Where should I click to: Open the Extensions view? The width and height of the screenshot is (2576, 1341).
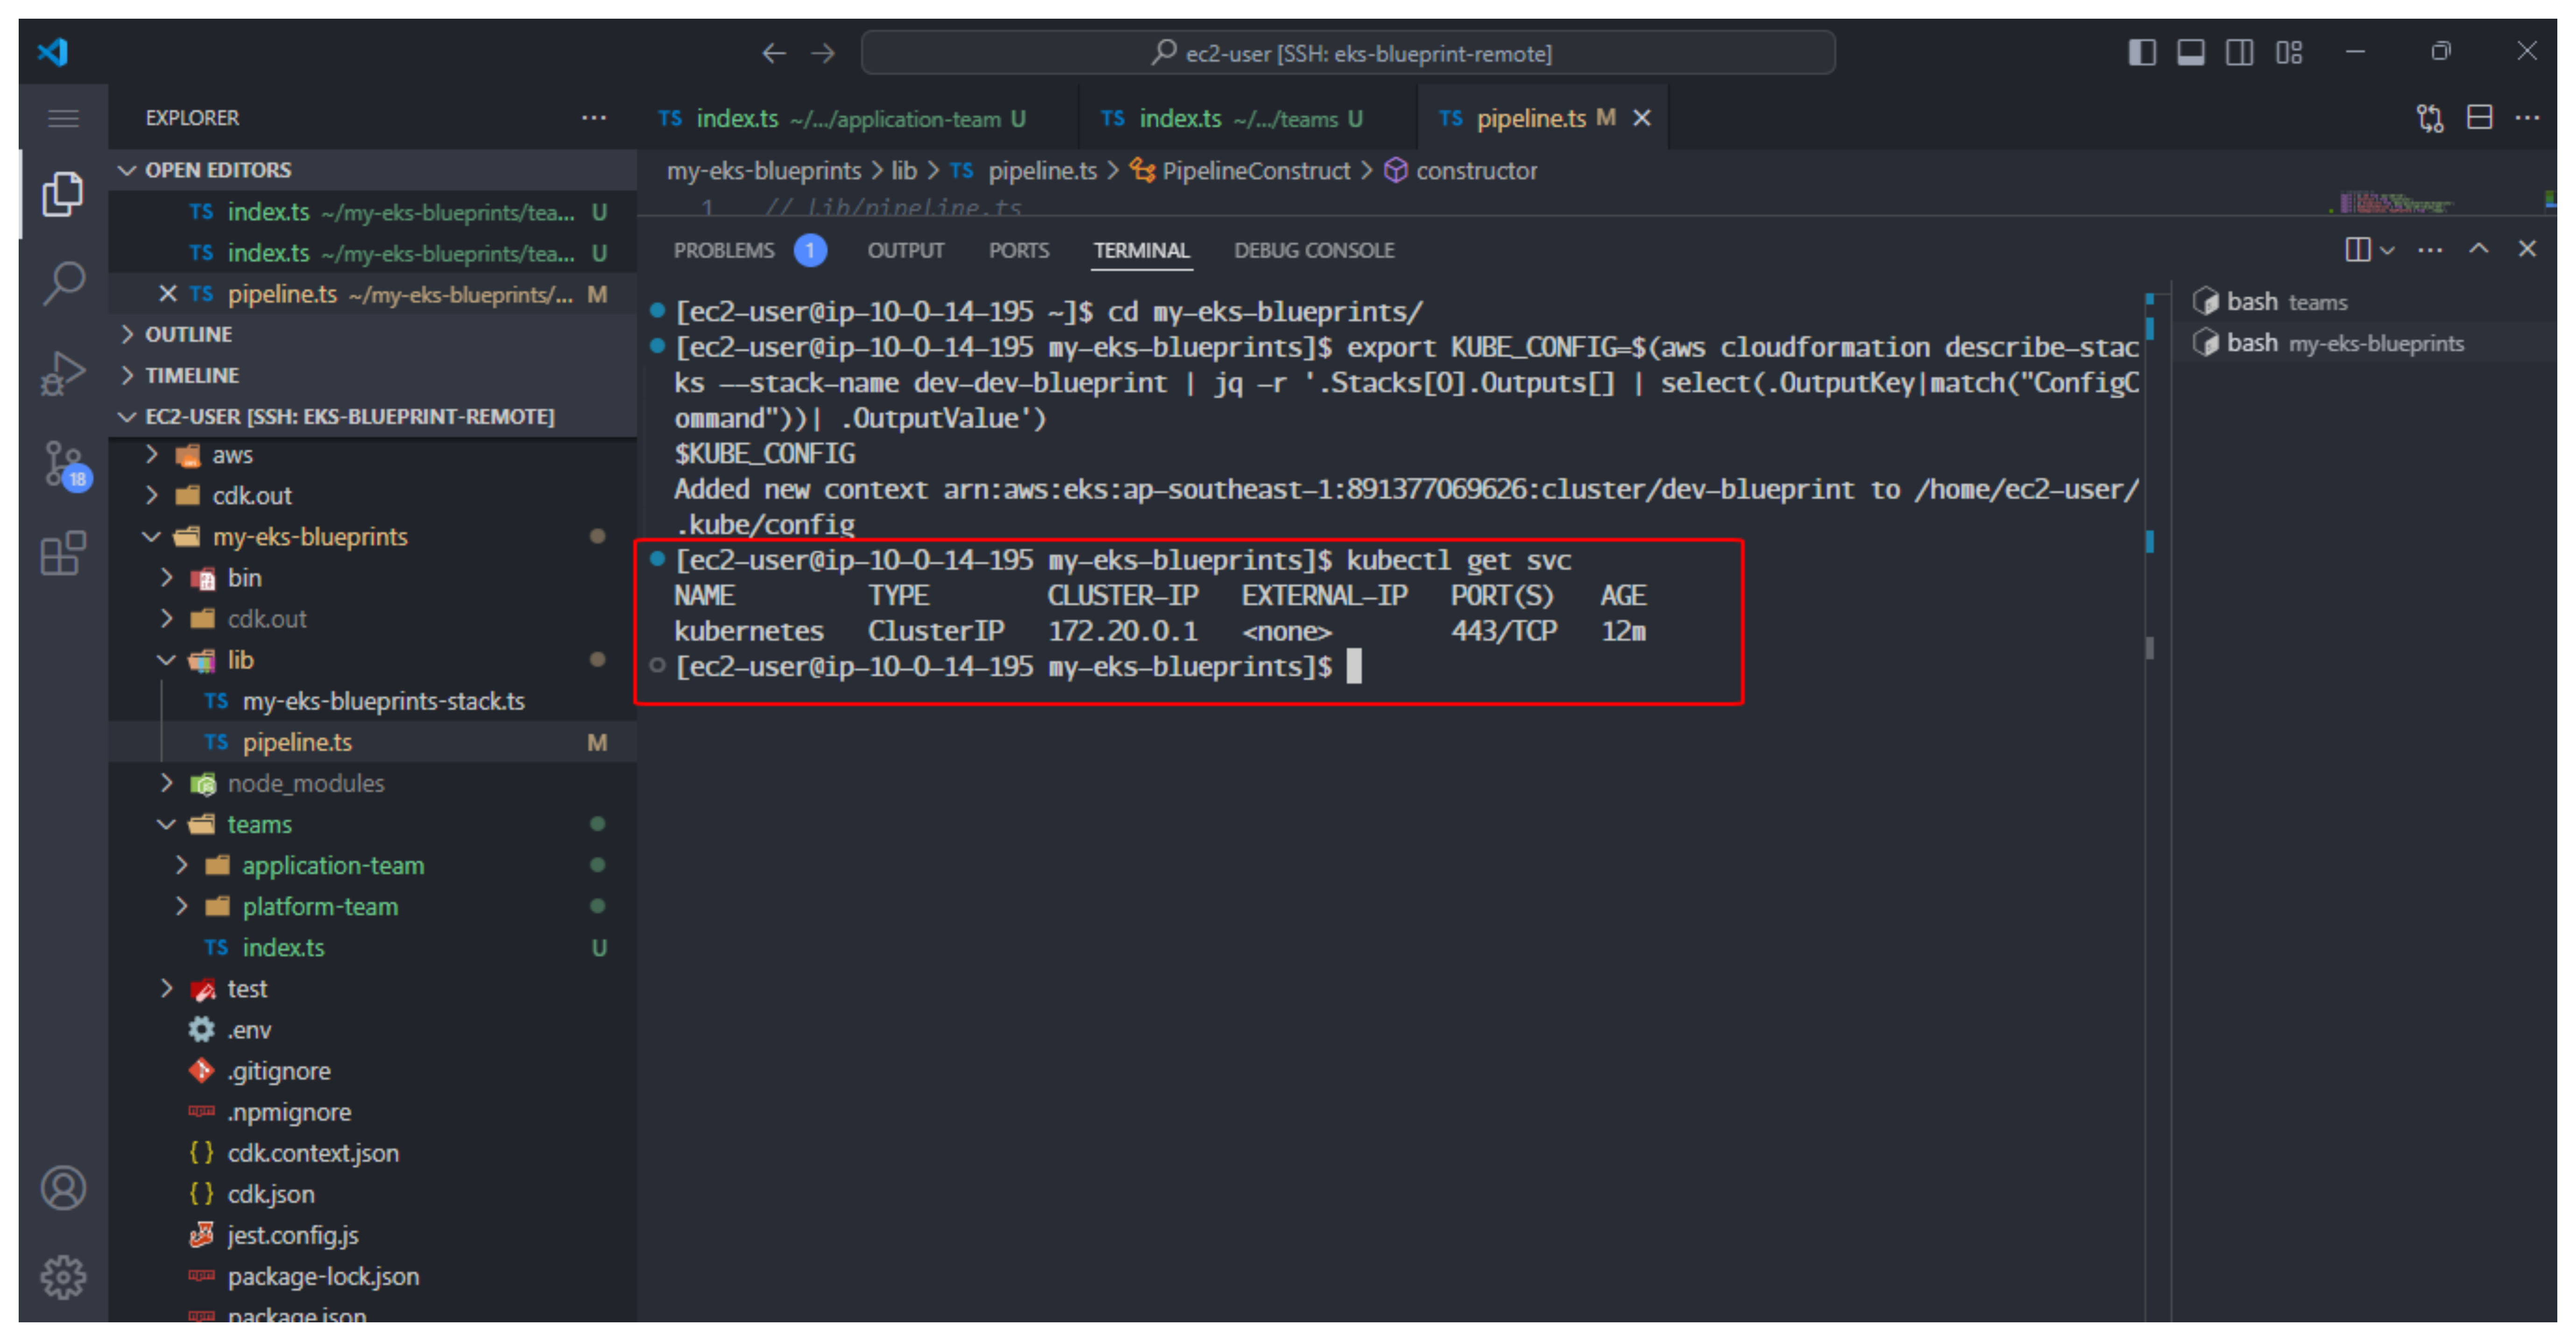(62, 553)
